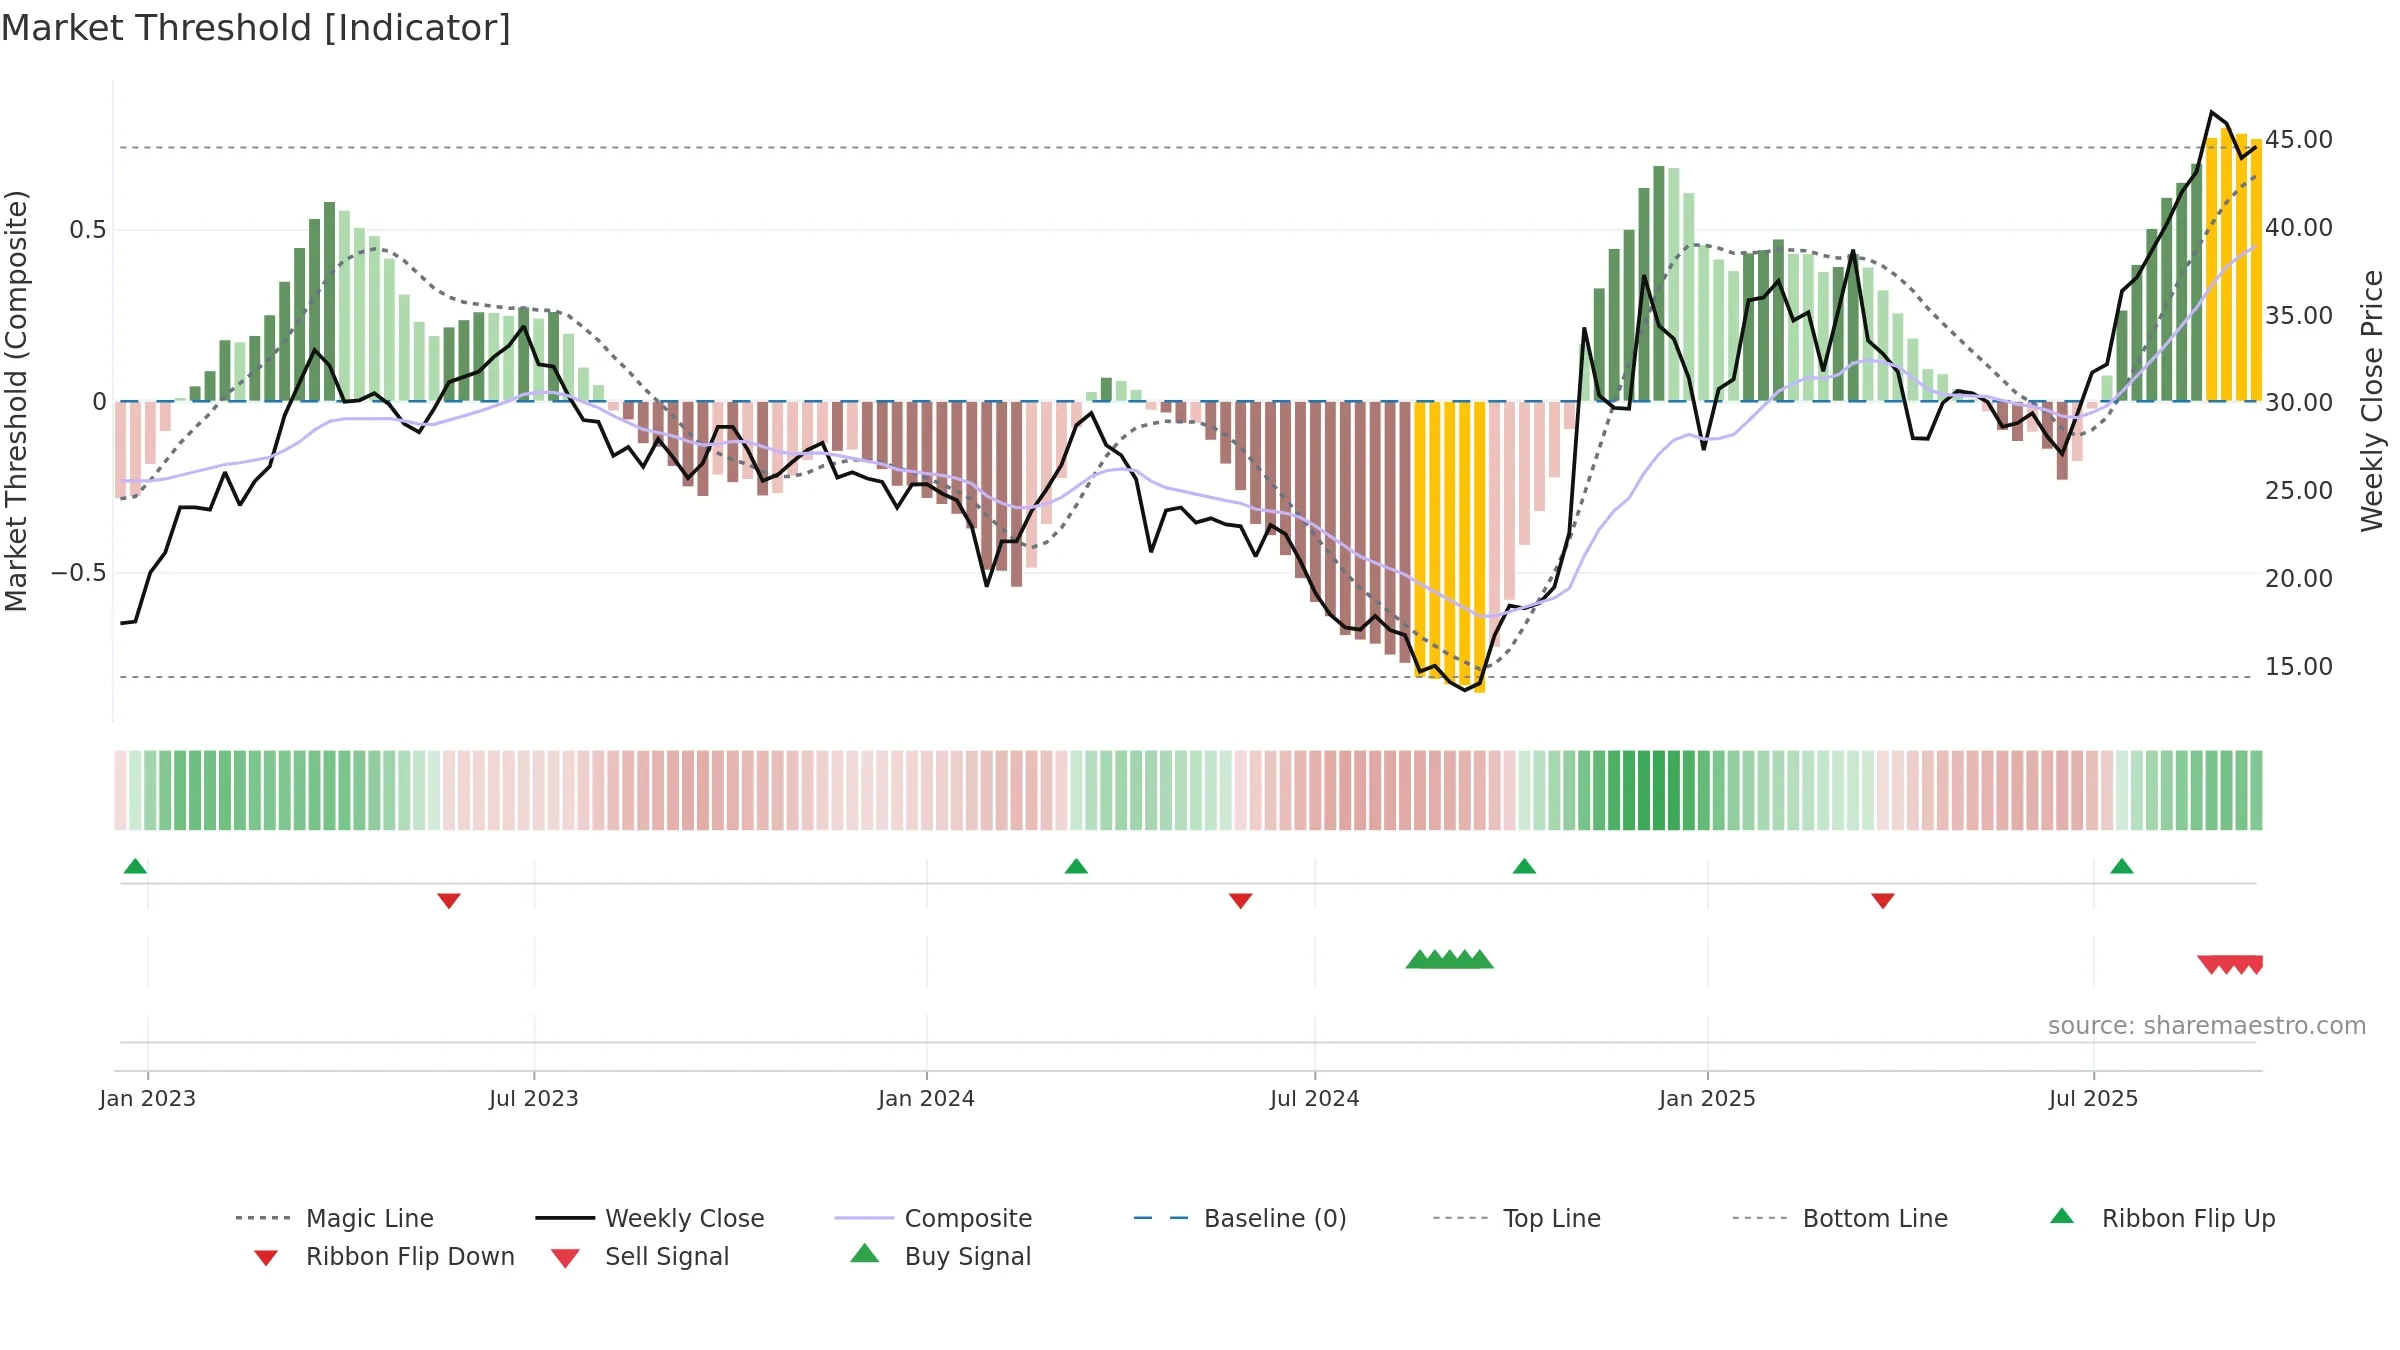Screen dimensions: 2400x1350
Task: Click the Ribbon Flip Up marker after Jan 2024
Action: tap(1076, 866)
